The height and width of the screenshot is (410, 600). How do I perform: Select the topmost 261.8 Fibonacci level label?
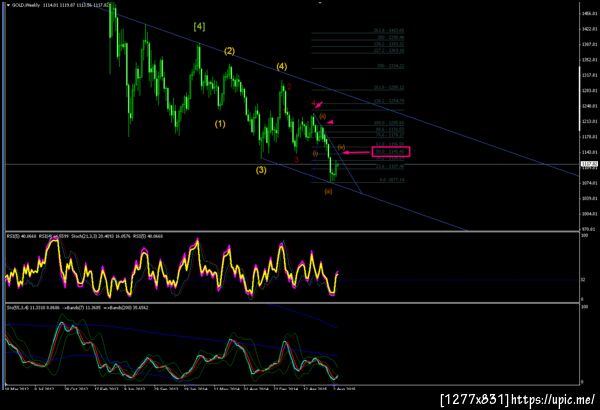[389, 30]
